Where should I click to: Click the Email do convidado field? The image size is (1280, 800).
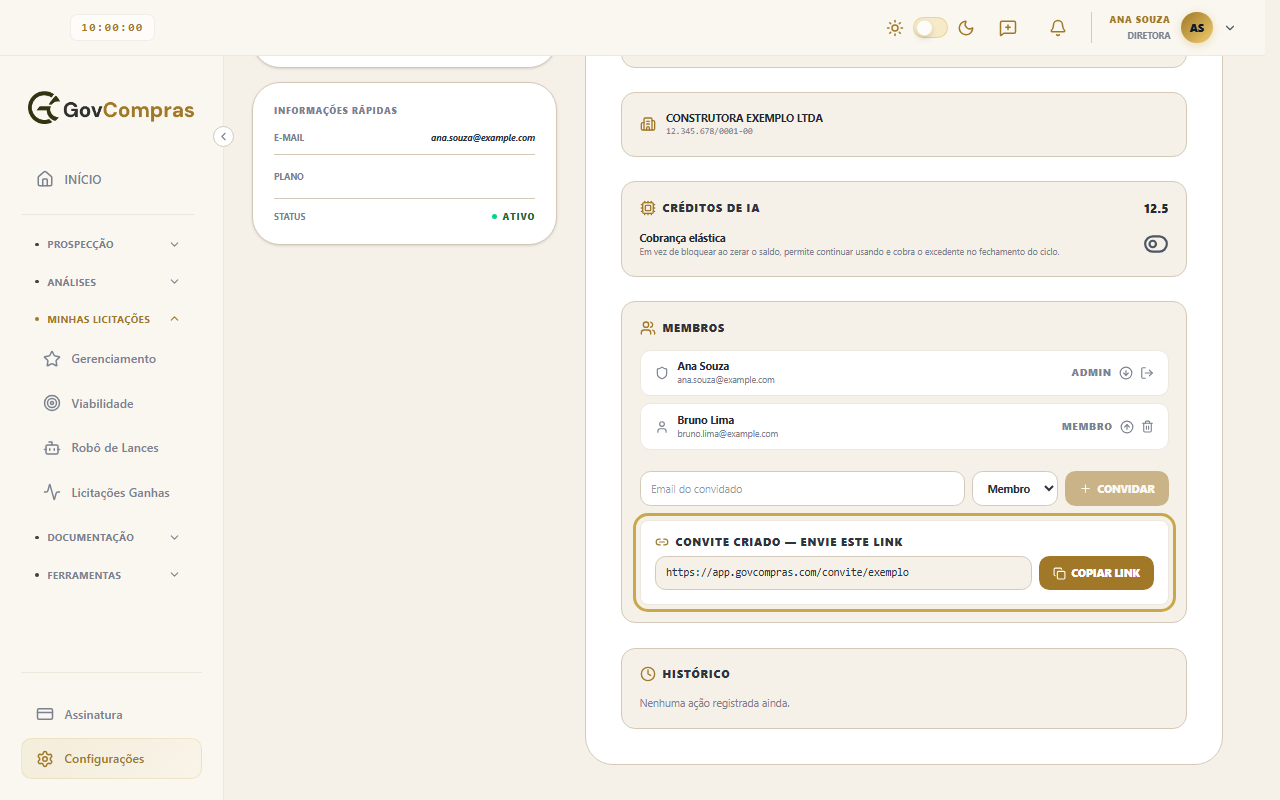tap(802, 489)
